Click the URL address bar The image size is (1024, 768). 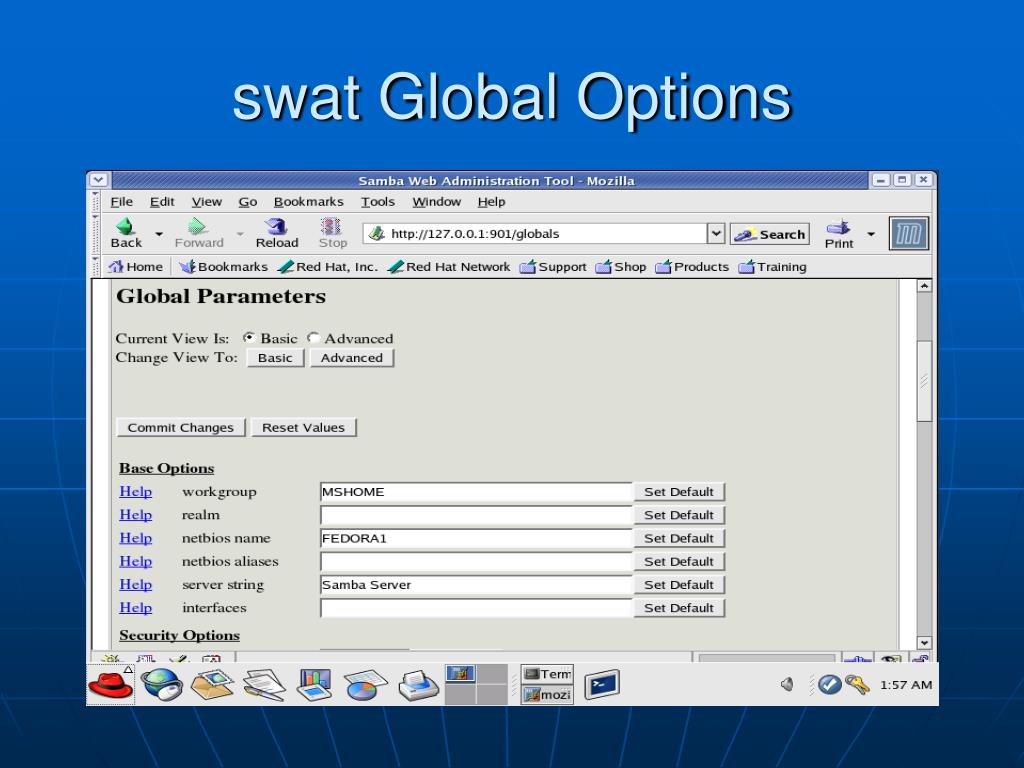(536, 233)
